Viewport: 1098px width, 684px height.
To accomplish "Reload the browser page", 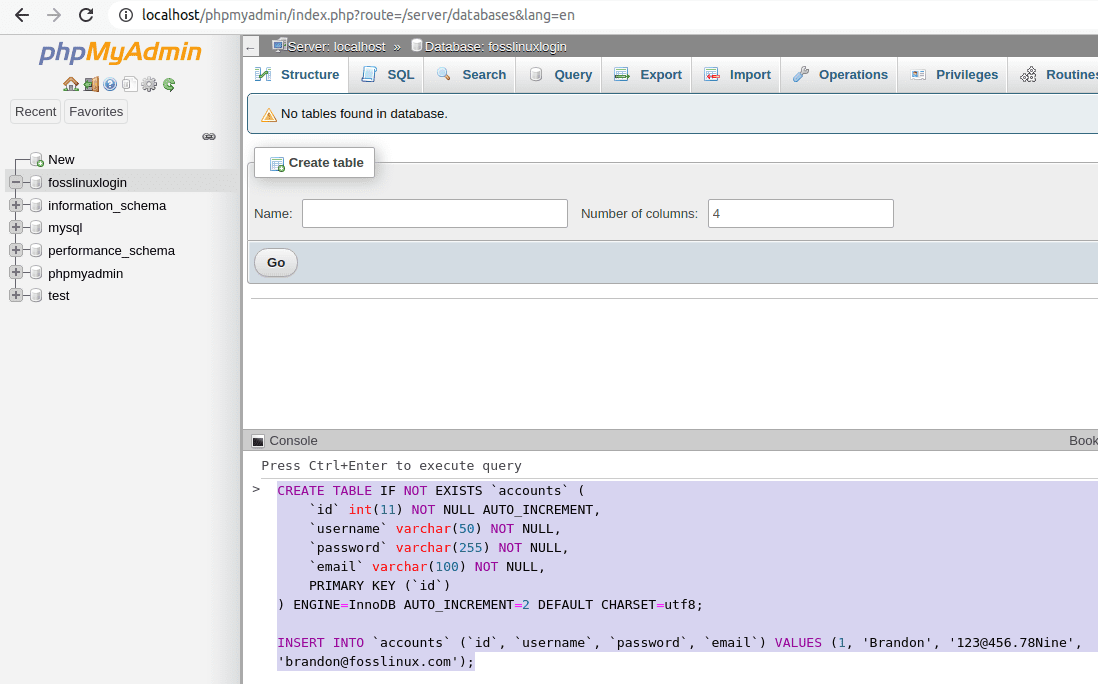I will coord(86,15).
